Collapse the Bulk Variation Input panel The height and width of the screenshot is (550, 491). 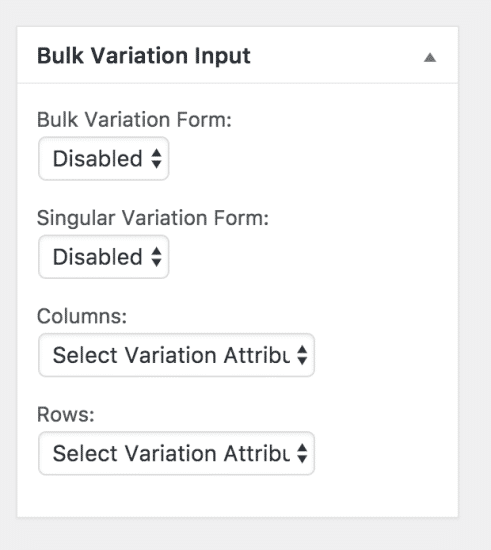tap(430, 57)
